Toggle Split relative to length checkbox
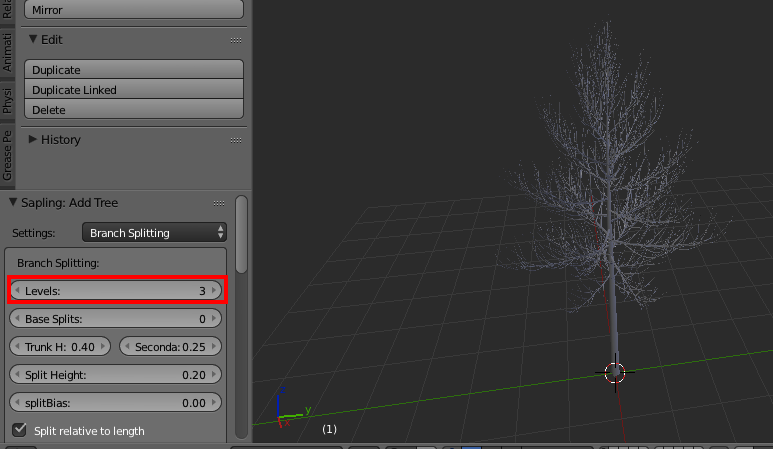Screen dimensions: 773x449 click(19, 430)
